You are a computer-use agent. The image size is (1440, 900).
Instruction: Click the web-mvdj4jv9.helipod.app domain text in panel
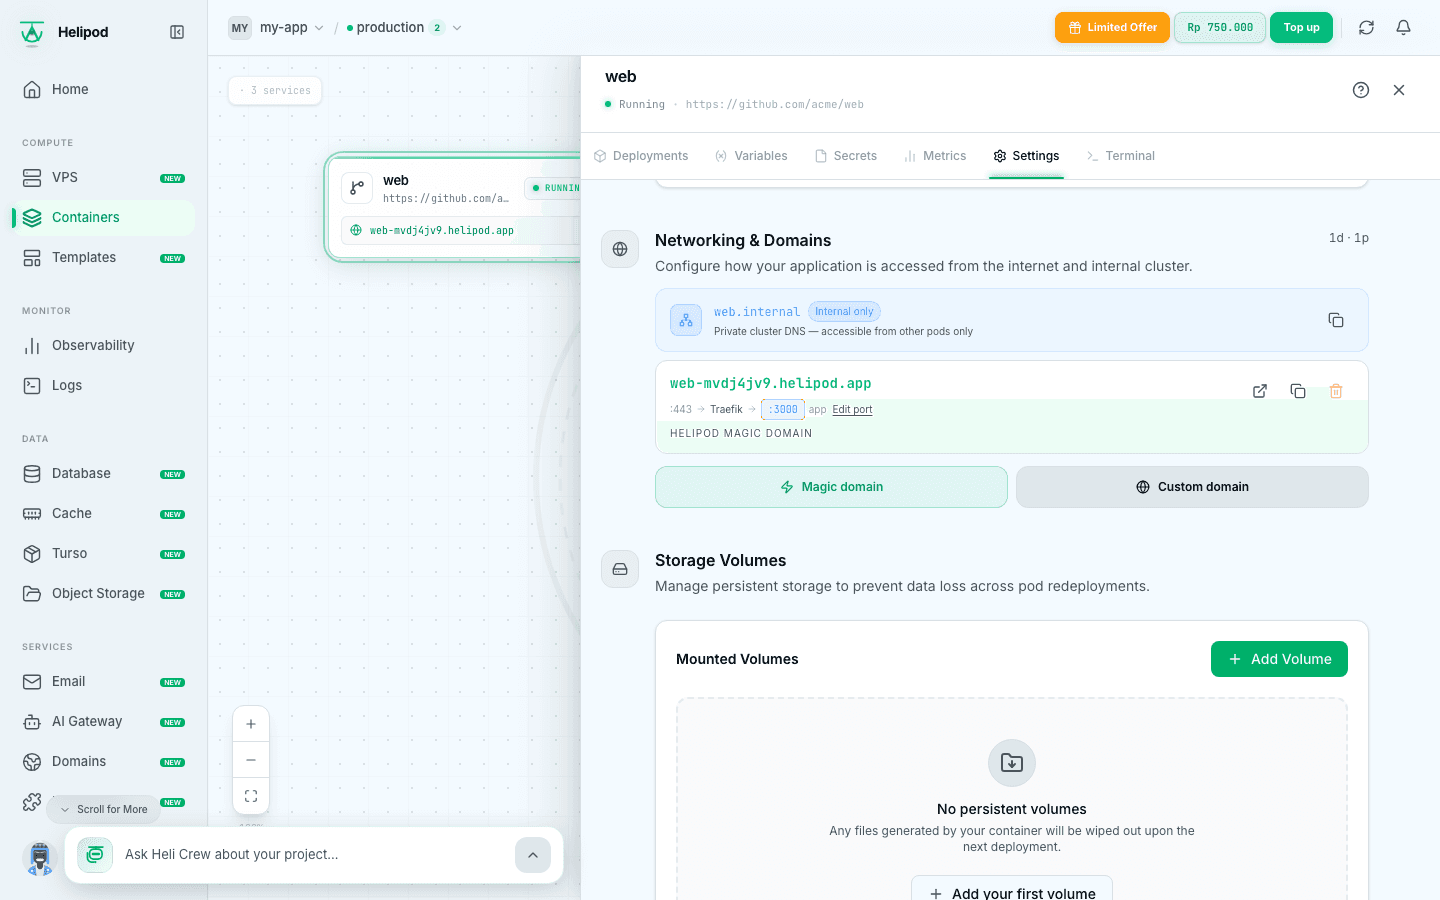(770, 383)
